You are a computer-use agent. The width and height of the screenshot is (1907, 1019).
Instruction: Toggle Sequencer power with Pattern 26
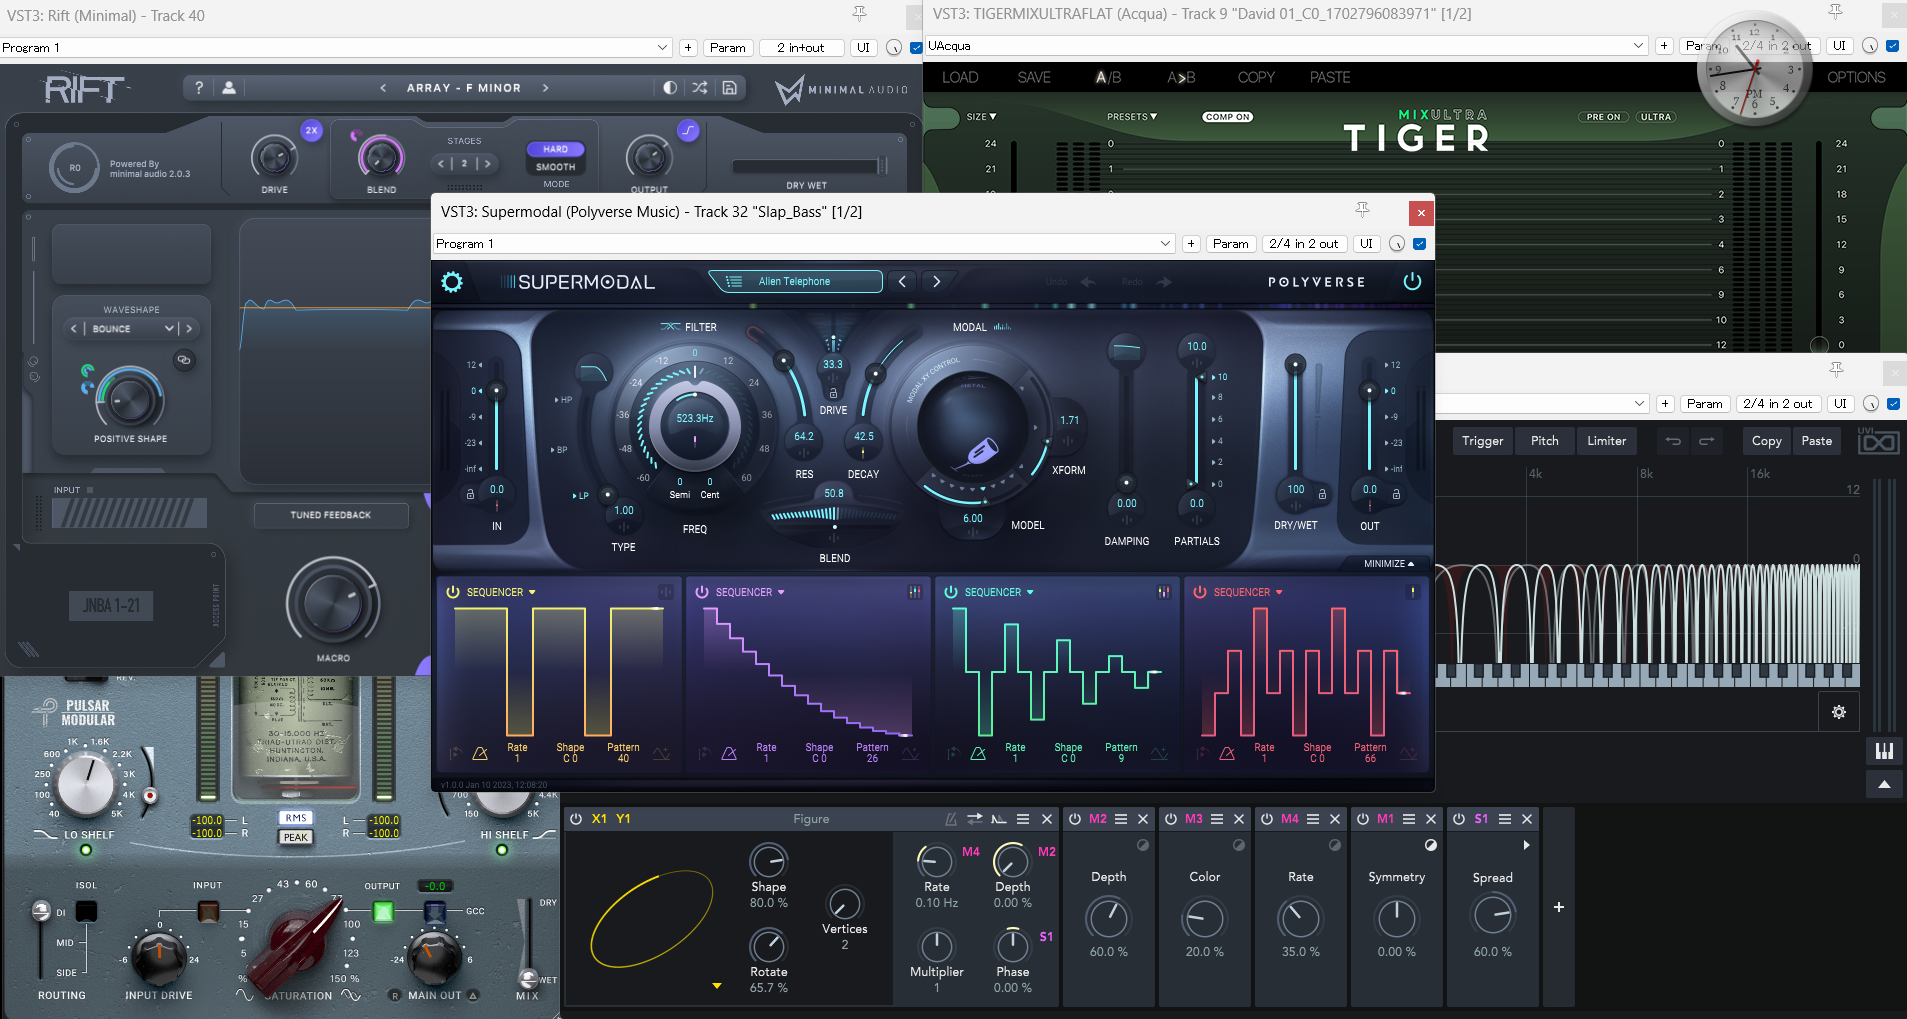pos(702,592)
